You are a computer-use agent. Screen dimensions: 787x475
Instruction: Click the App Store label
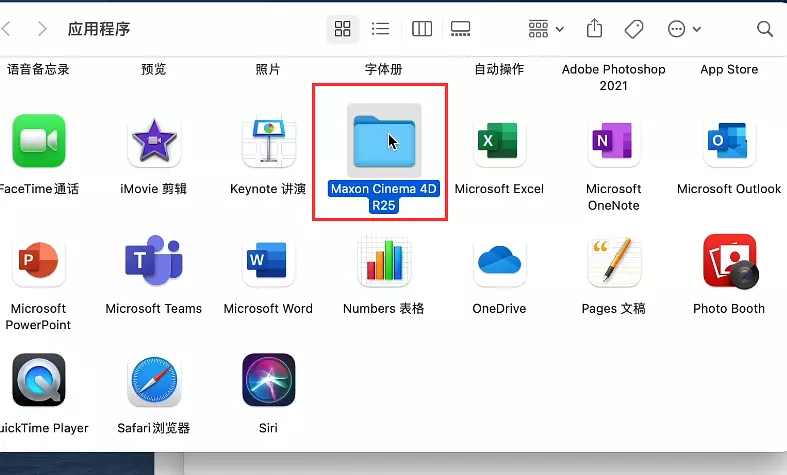729,69
